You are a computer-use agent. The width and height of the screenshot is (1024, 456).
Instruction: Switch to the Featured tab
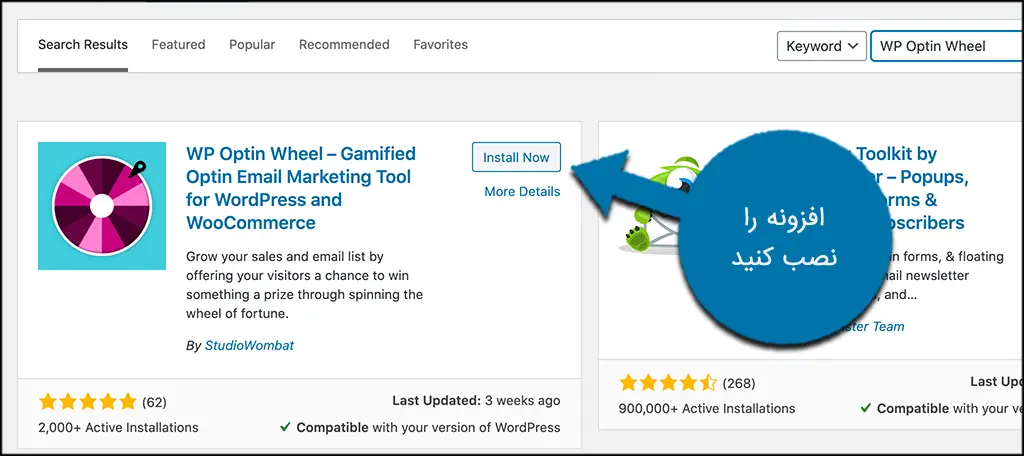point(178,44)
